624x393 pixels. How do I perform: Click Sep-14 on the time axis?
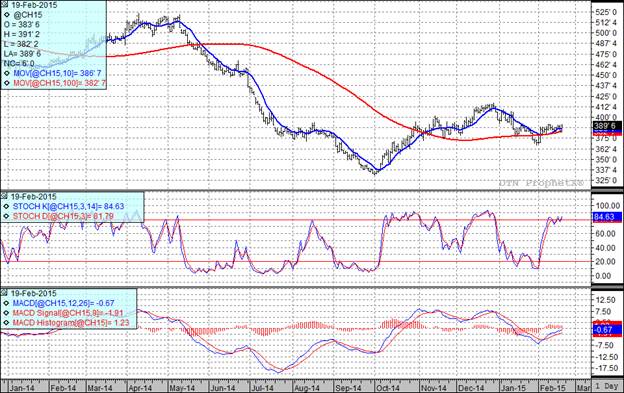348,388
